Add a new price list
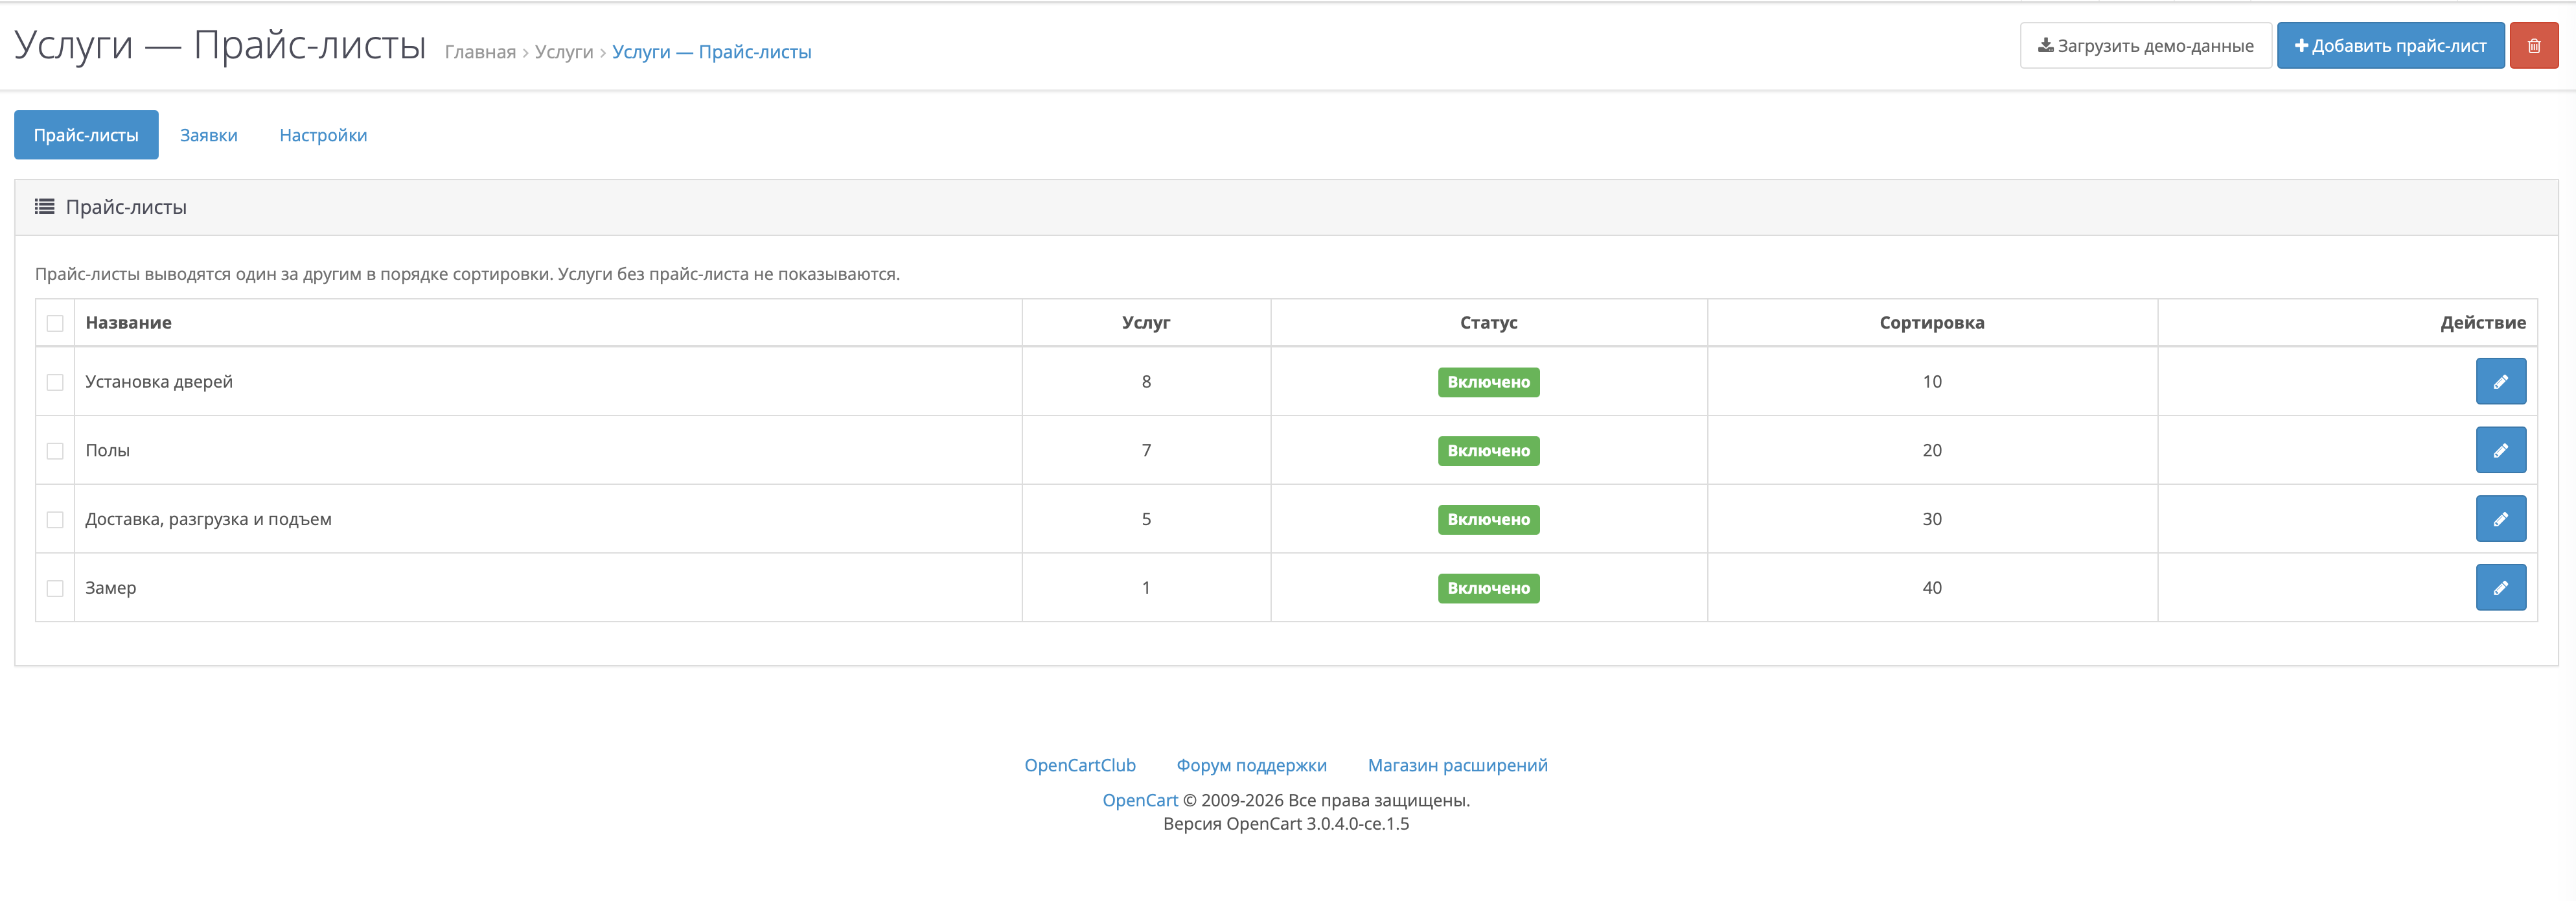 [2390, 46]
